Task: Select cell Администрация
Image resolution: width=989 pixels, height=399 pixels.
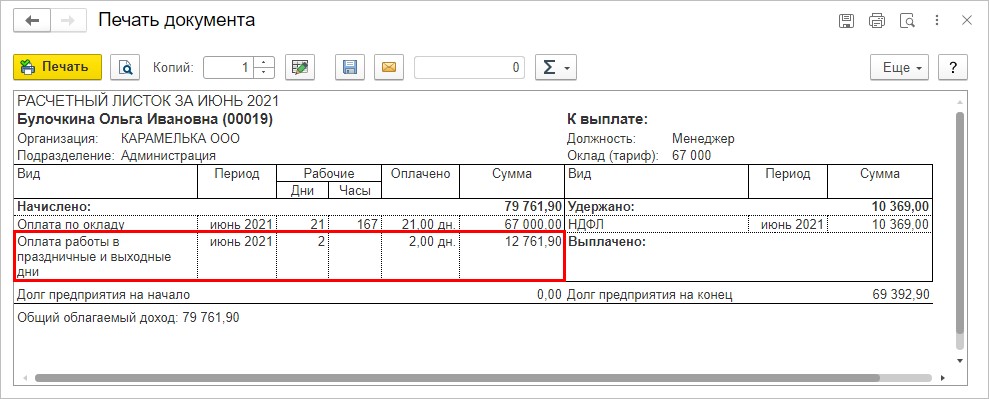Action: [168, 155]
